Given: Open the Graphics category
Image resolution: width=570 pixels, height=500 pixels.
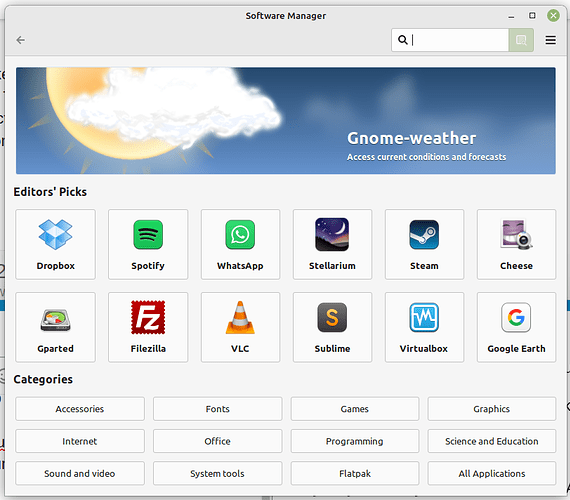Looking at the screenshot, I should pyautogui.click(x=492, y=409).
